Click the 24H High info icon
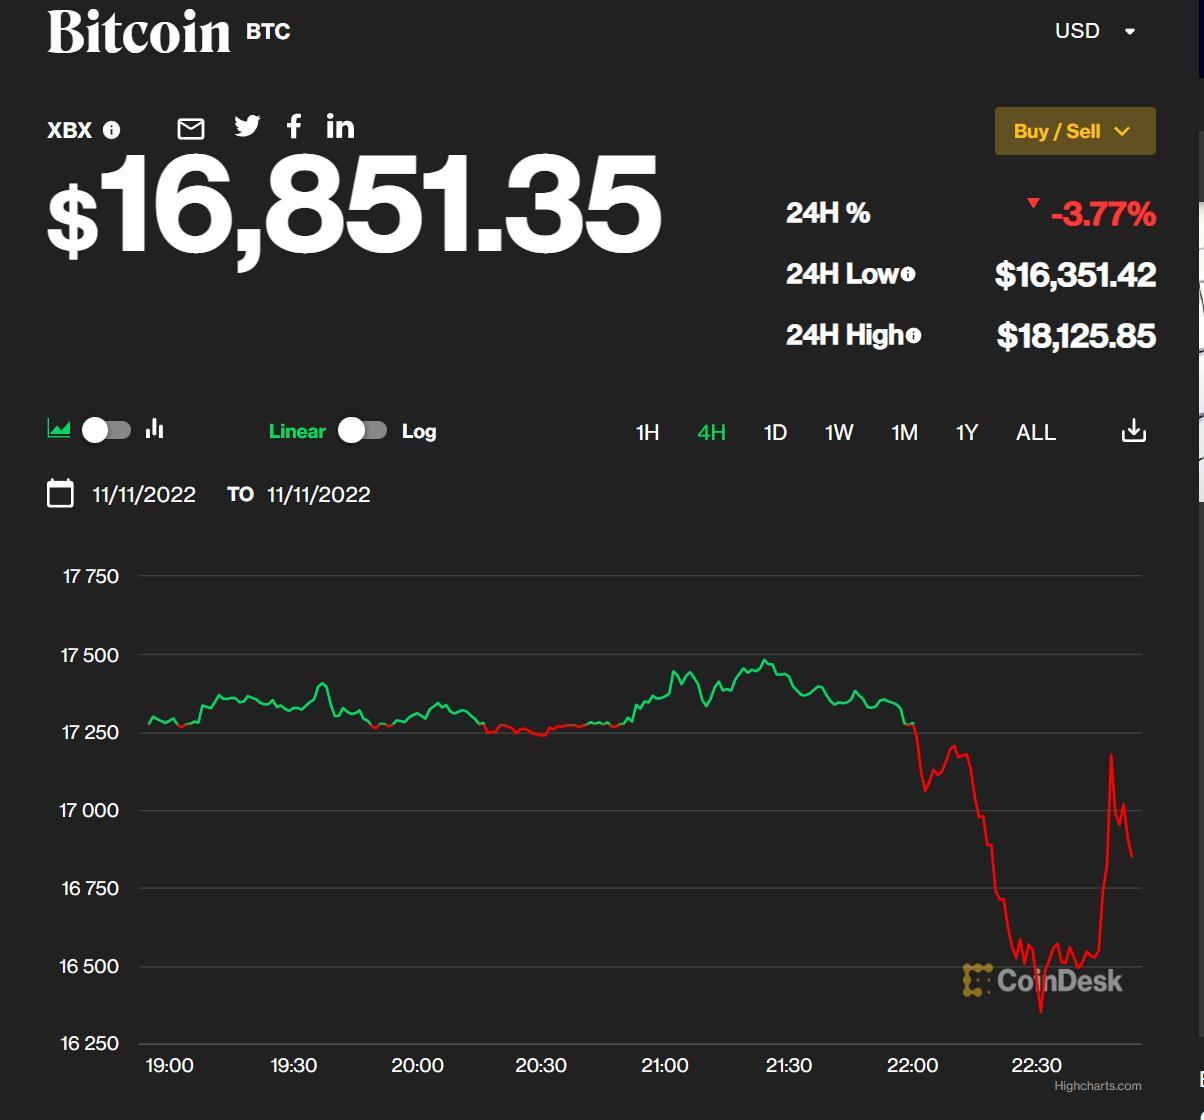Image resolution: width=1204 pixels, height=1120 pixels. coord(914,335)
